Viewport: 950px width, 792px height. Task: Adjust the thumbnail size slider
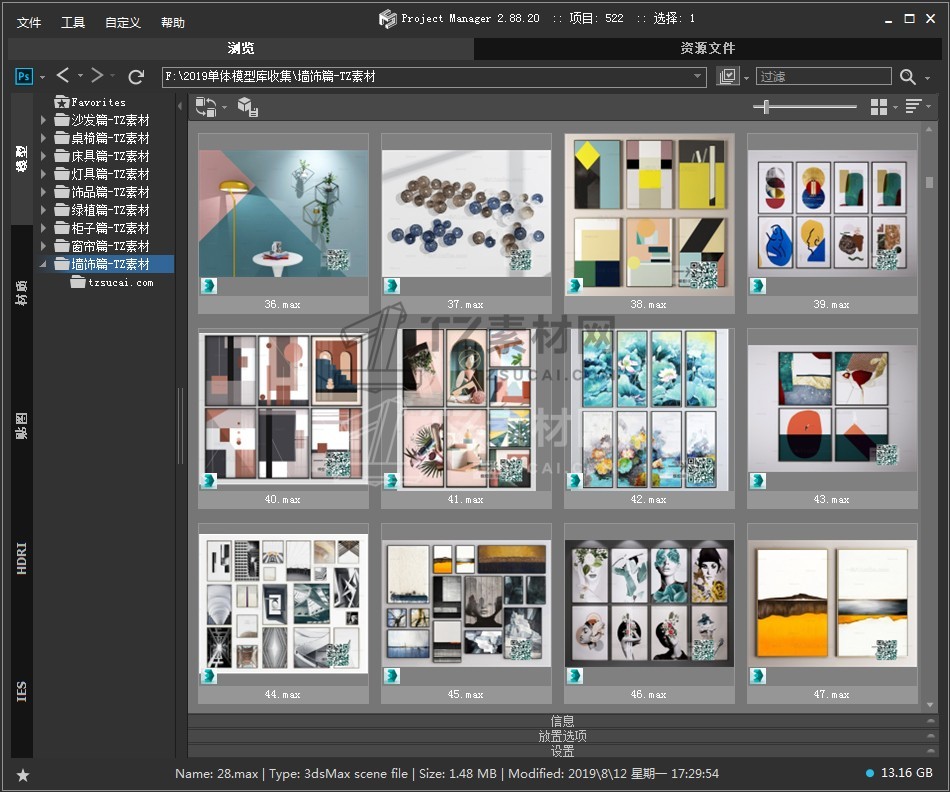click(767, 107)
